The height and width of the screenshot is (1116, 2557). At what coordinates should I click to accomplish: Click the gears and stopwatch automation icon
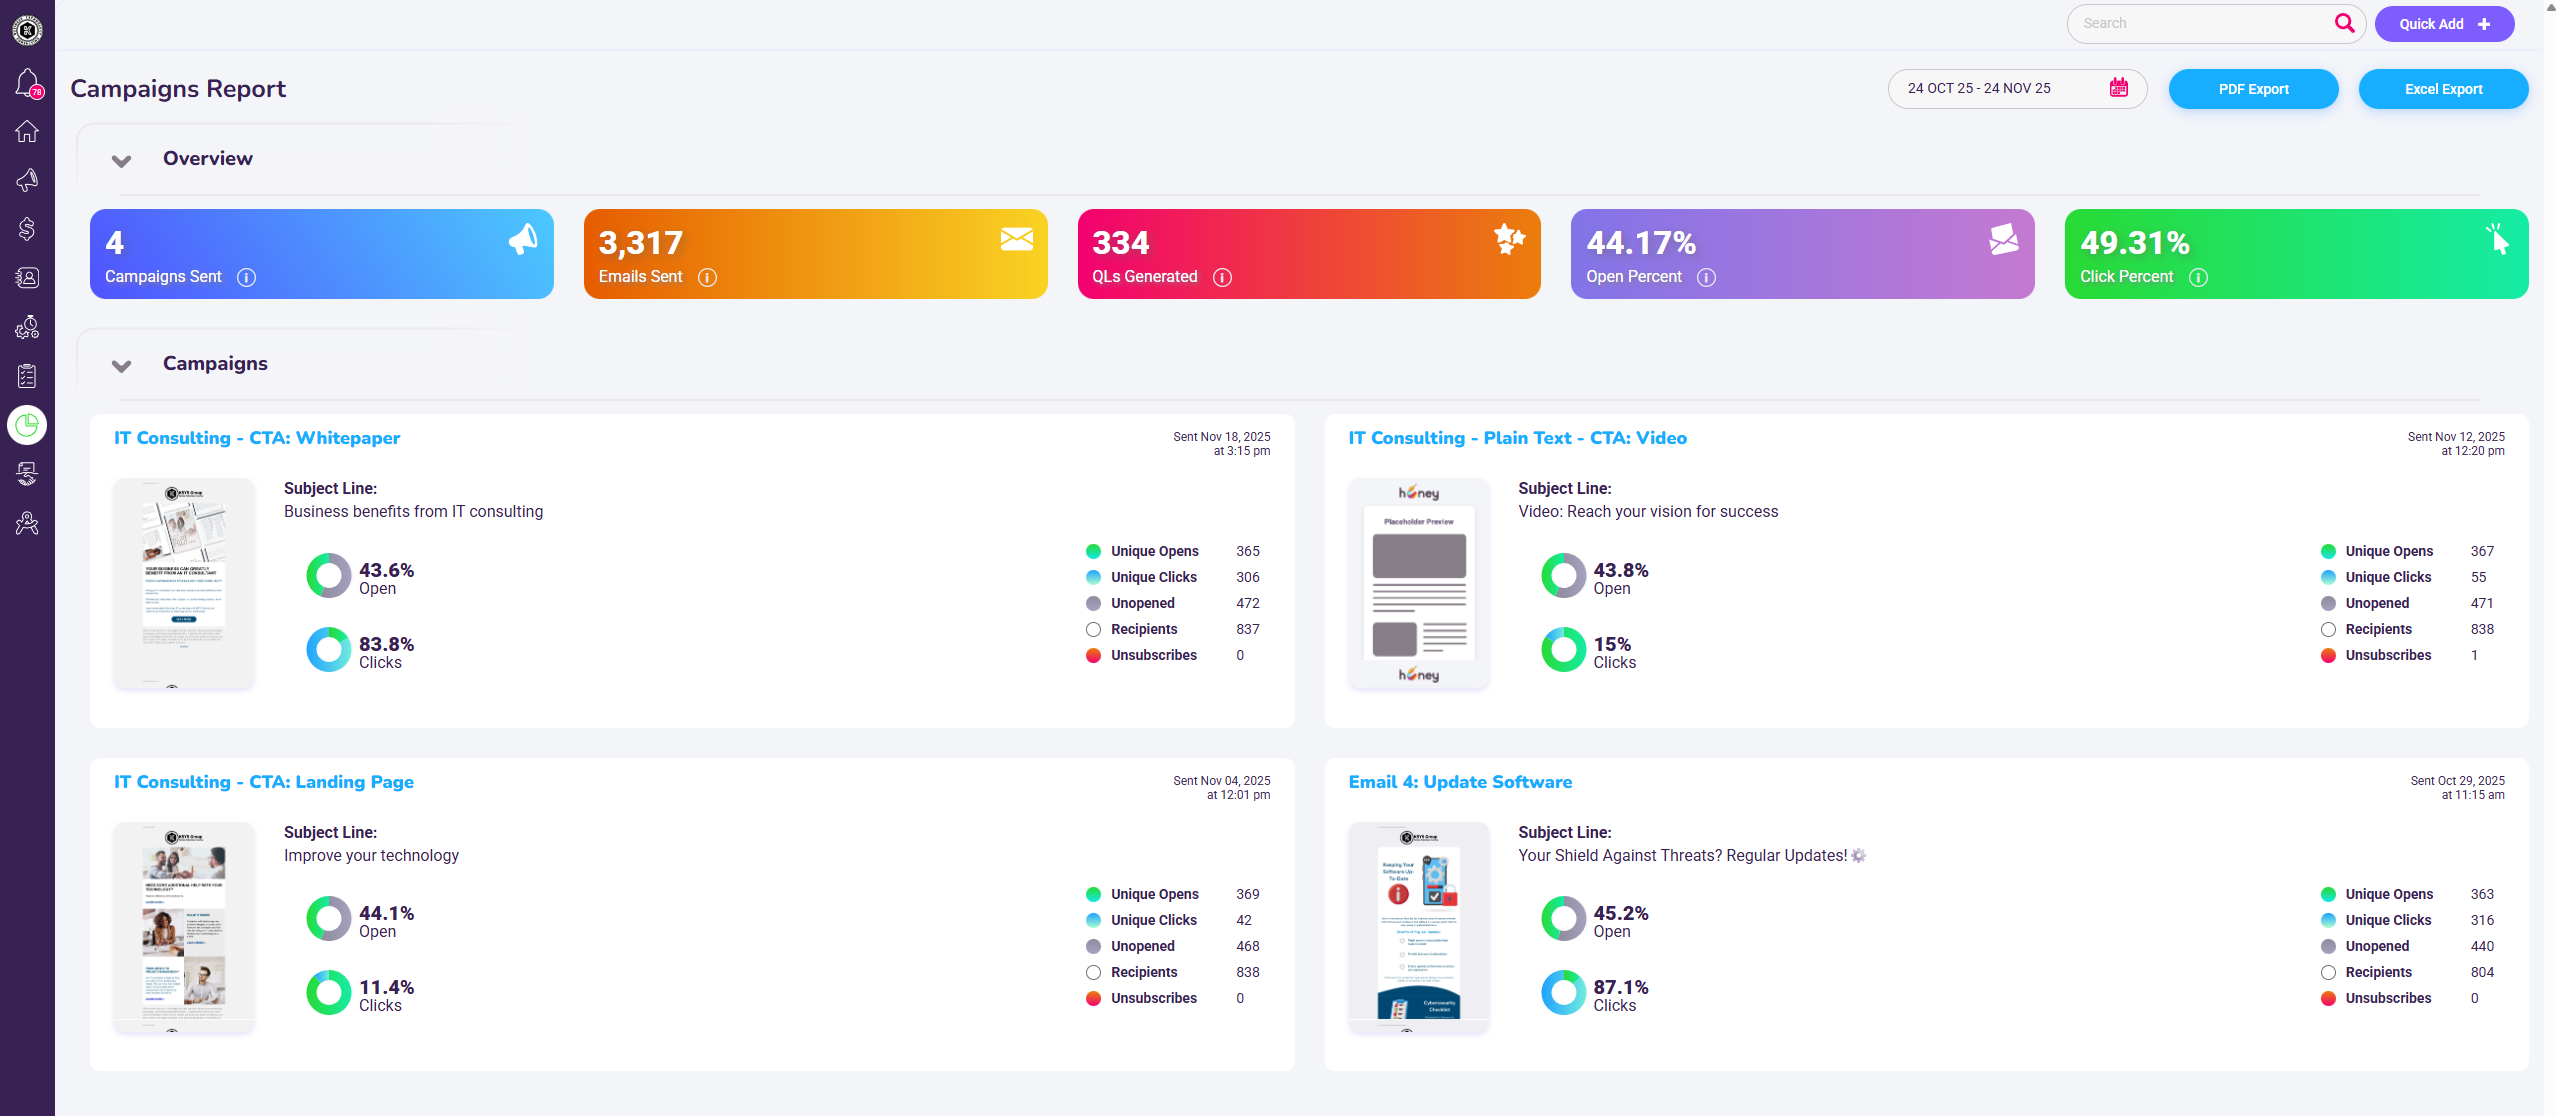[27, 327]
